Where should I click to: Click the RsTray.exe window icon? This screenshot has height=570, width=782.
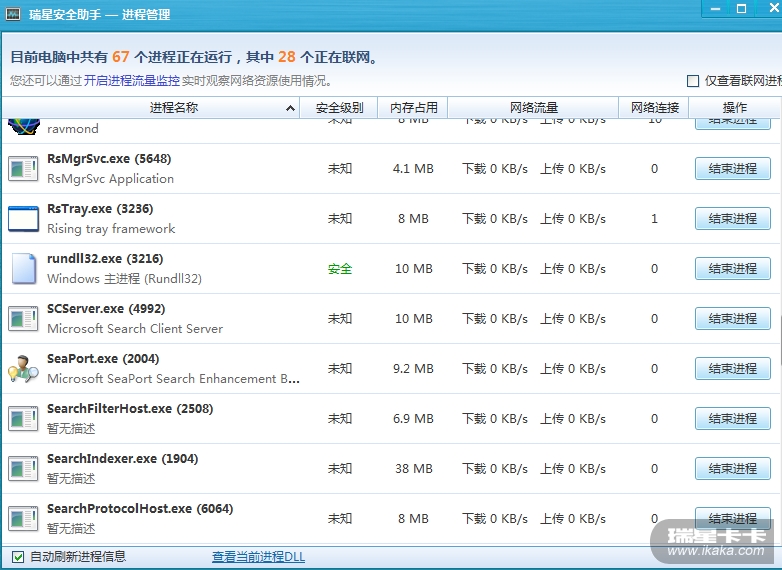pyautogui.click(x=23, y=218)
